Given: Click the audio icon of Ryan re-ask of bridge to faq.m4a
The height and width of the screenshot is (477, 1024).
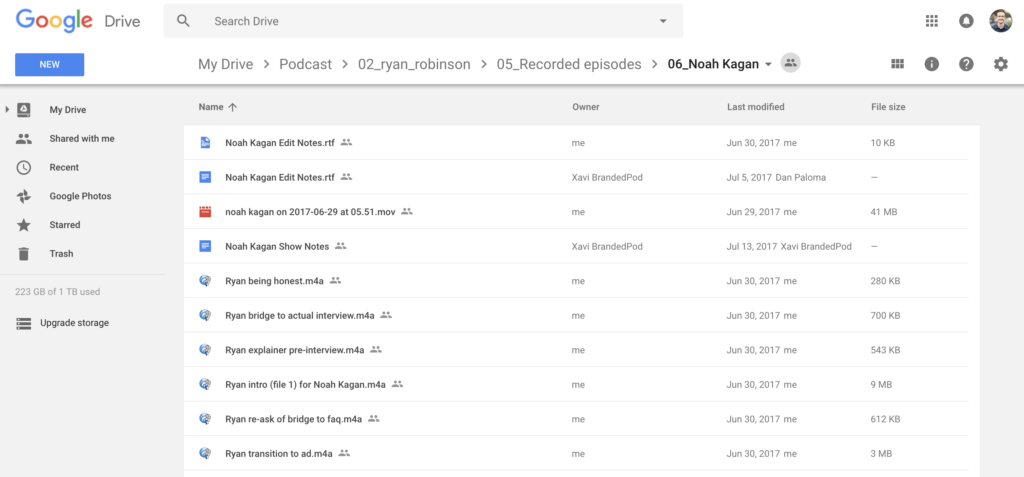Looking at the screenshot, I should coord(205,419).
